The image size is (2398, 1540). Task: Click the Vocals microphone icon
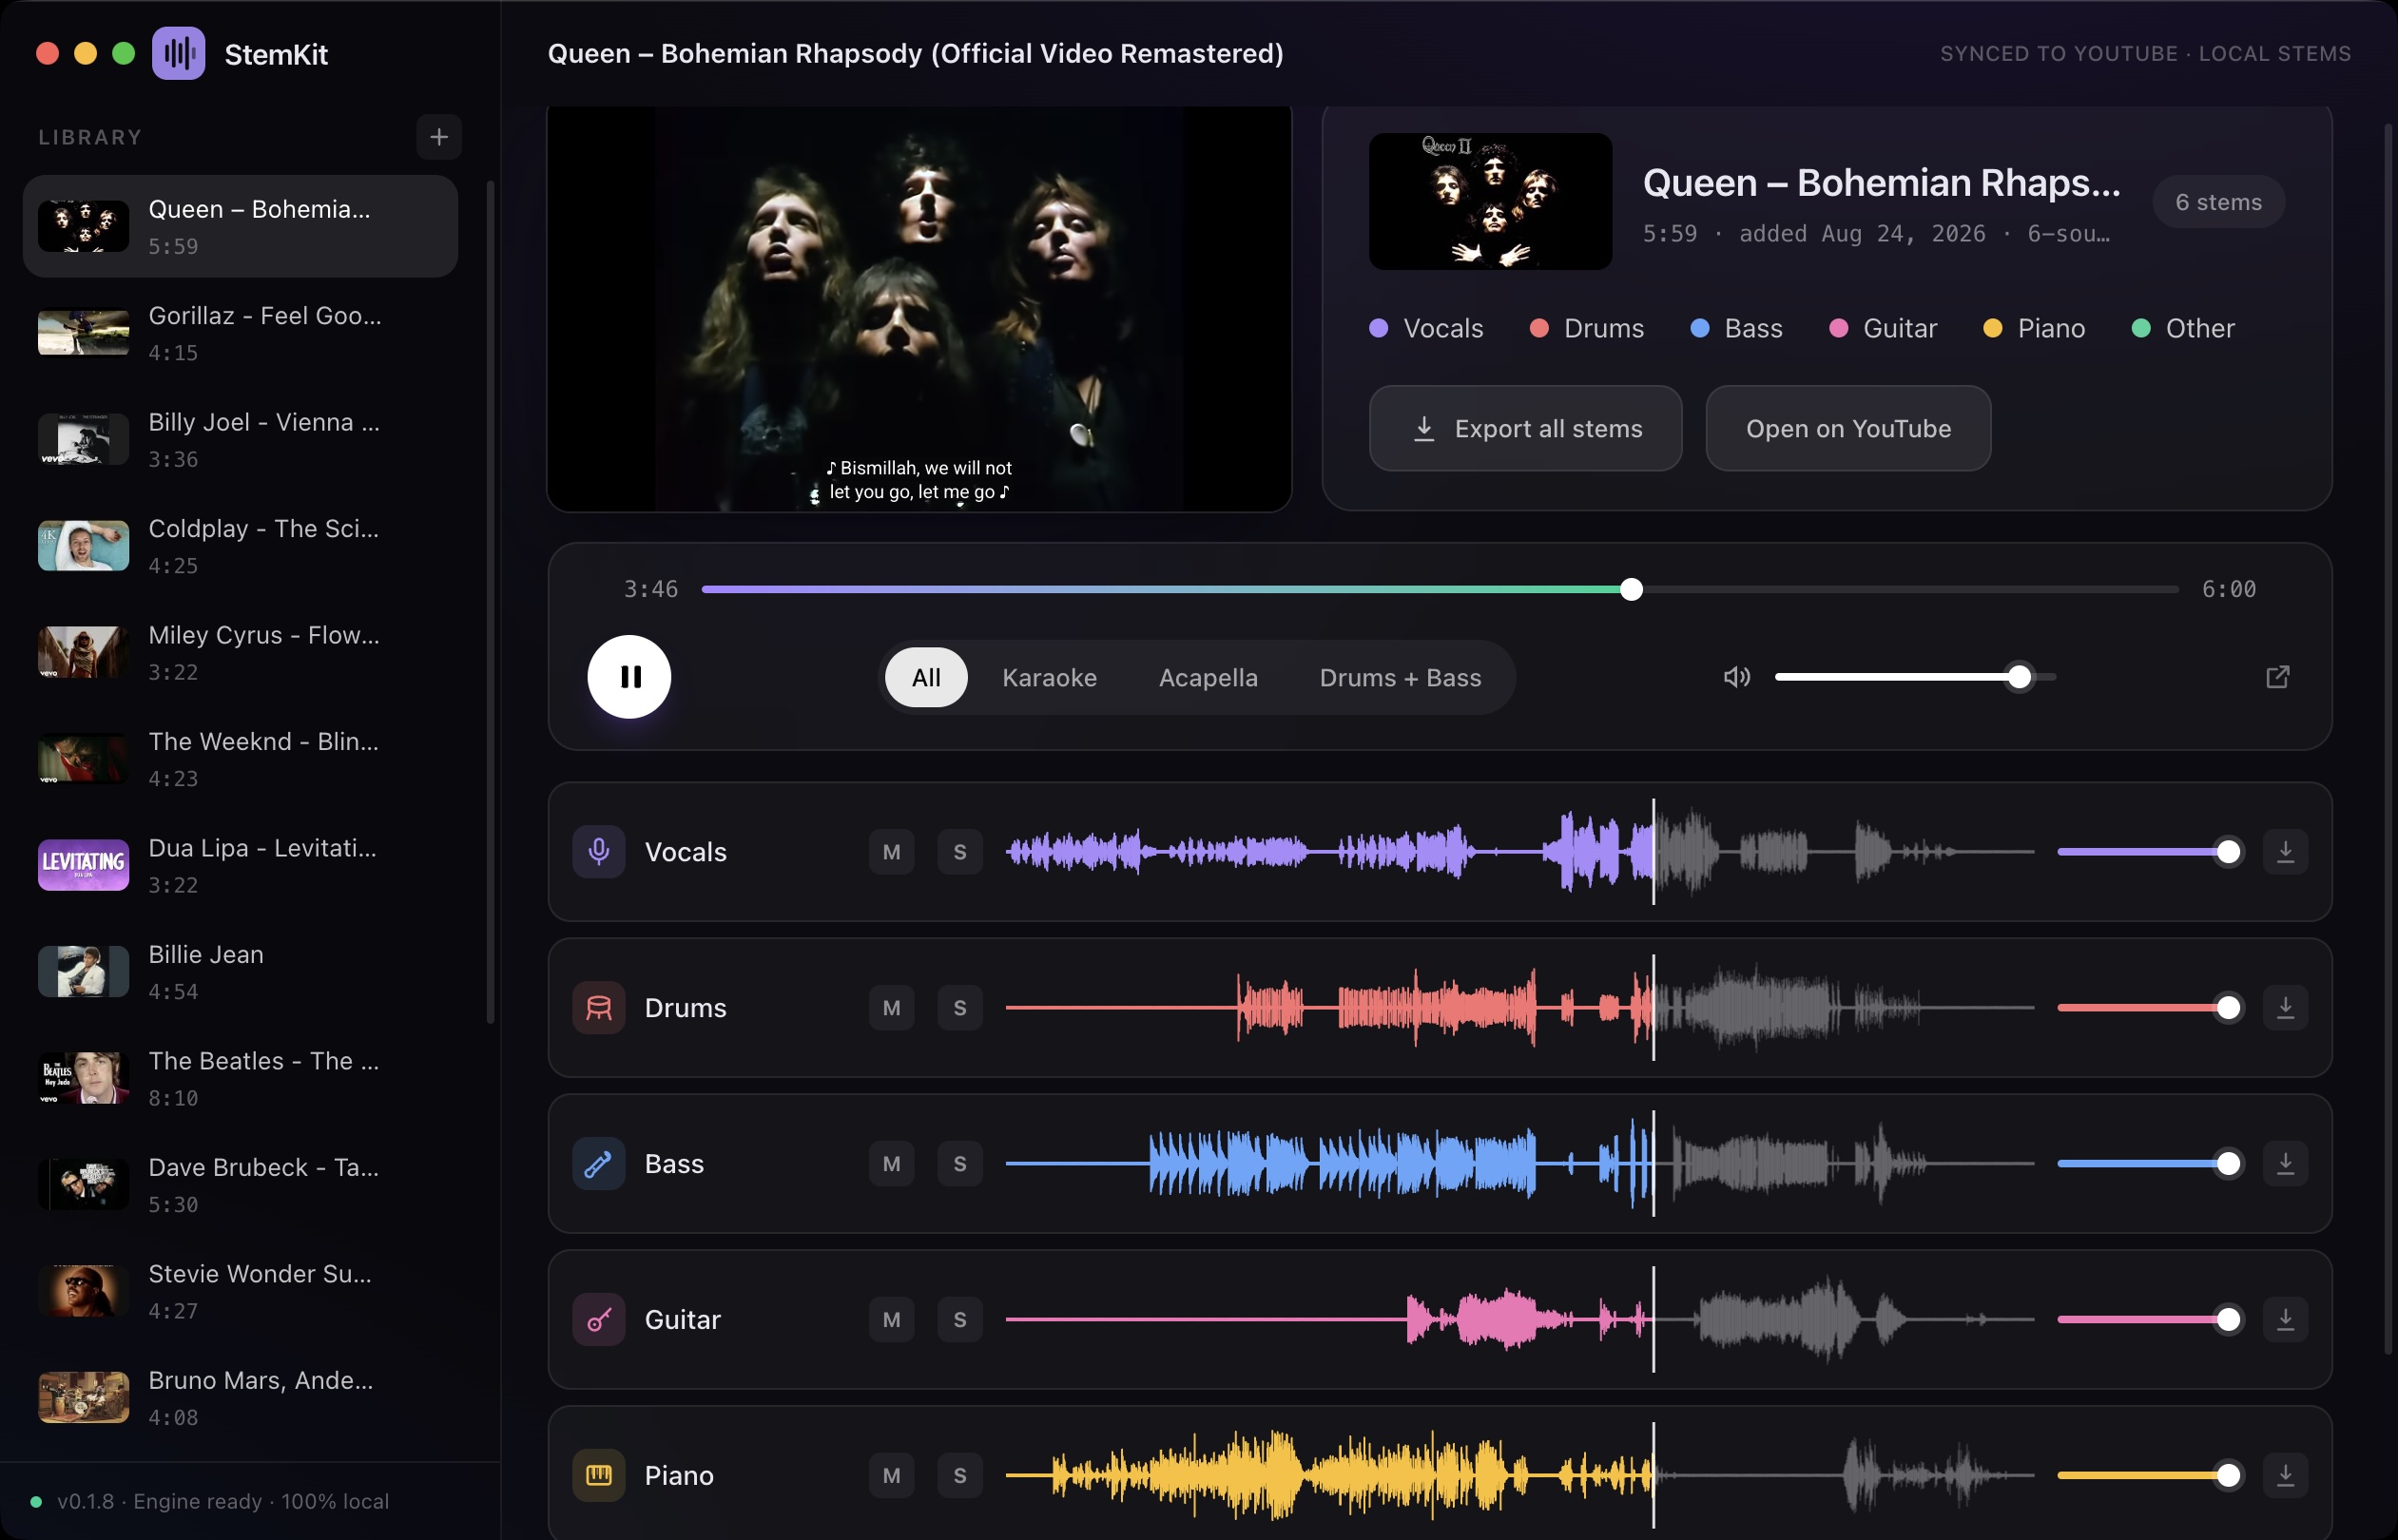pyautogui.click(x=598, y=852)
